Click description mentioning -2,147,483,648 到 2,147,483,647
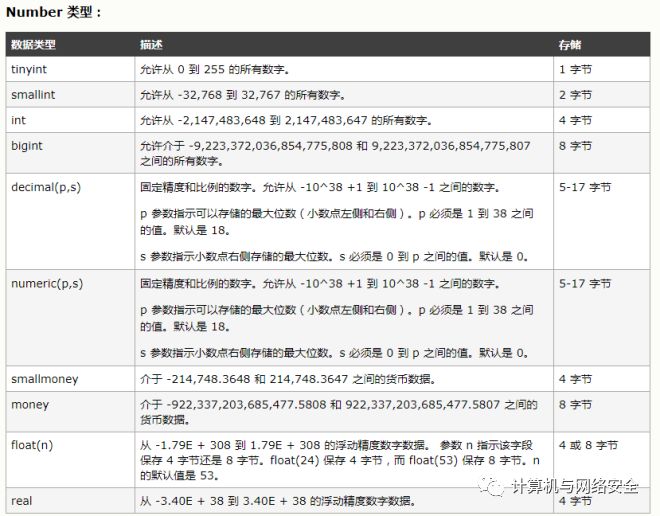This screenshot has width=660, height=516. (x=286, y=120)
